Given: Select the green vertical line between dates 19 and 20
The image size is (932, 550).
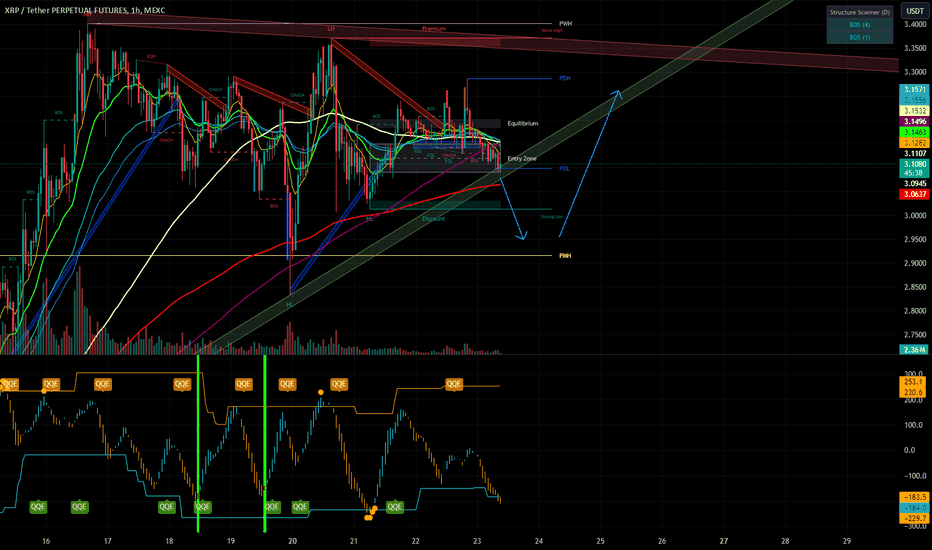Looking at the screenshot, I should point(265,444).
